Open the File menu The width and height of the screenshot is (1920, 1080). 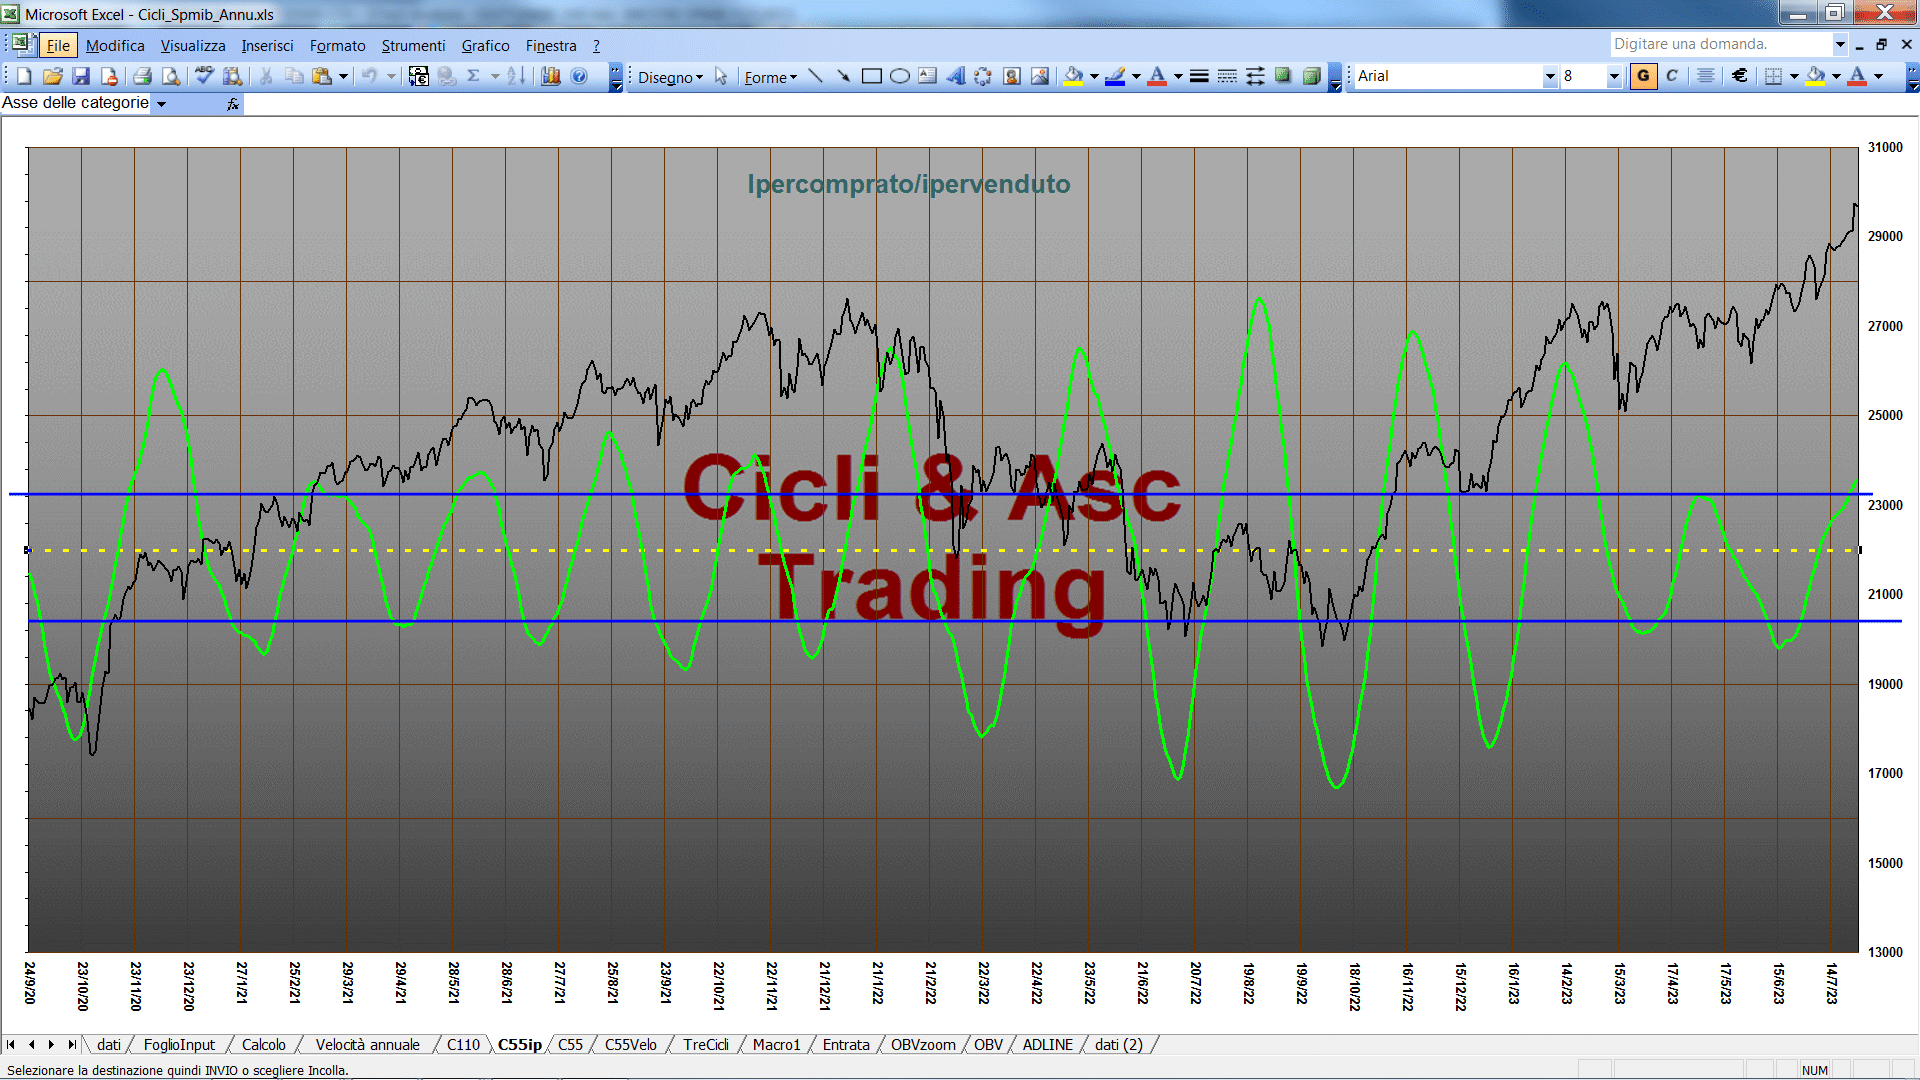click(58, 46)
